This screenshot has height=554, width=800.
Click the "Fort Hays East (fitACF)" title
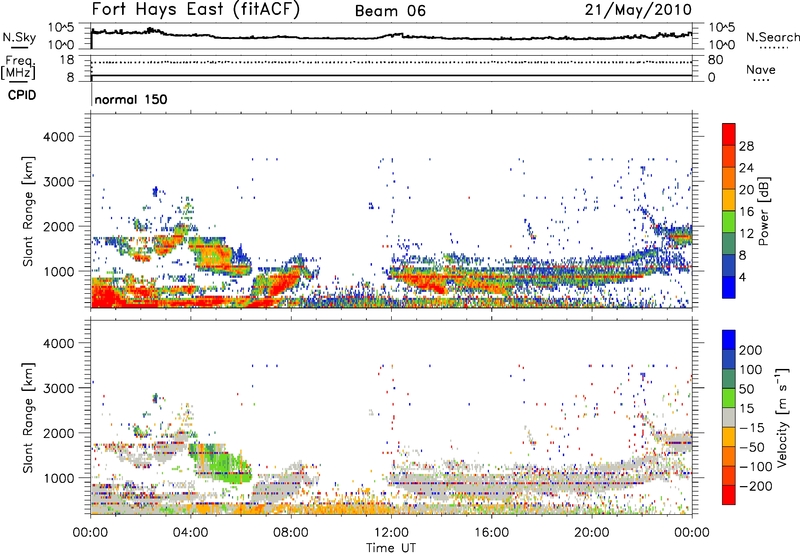(x=196, y=10)
